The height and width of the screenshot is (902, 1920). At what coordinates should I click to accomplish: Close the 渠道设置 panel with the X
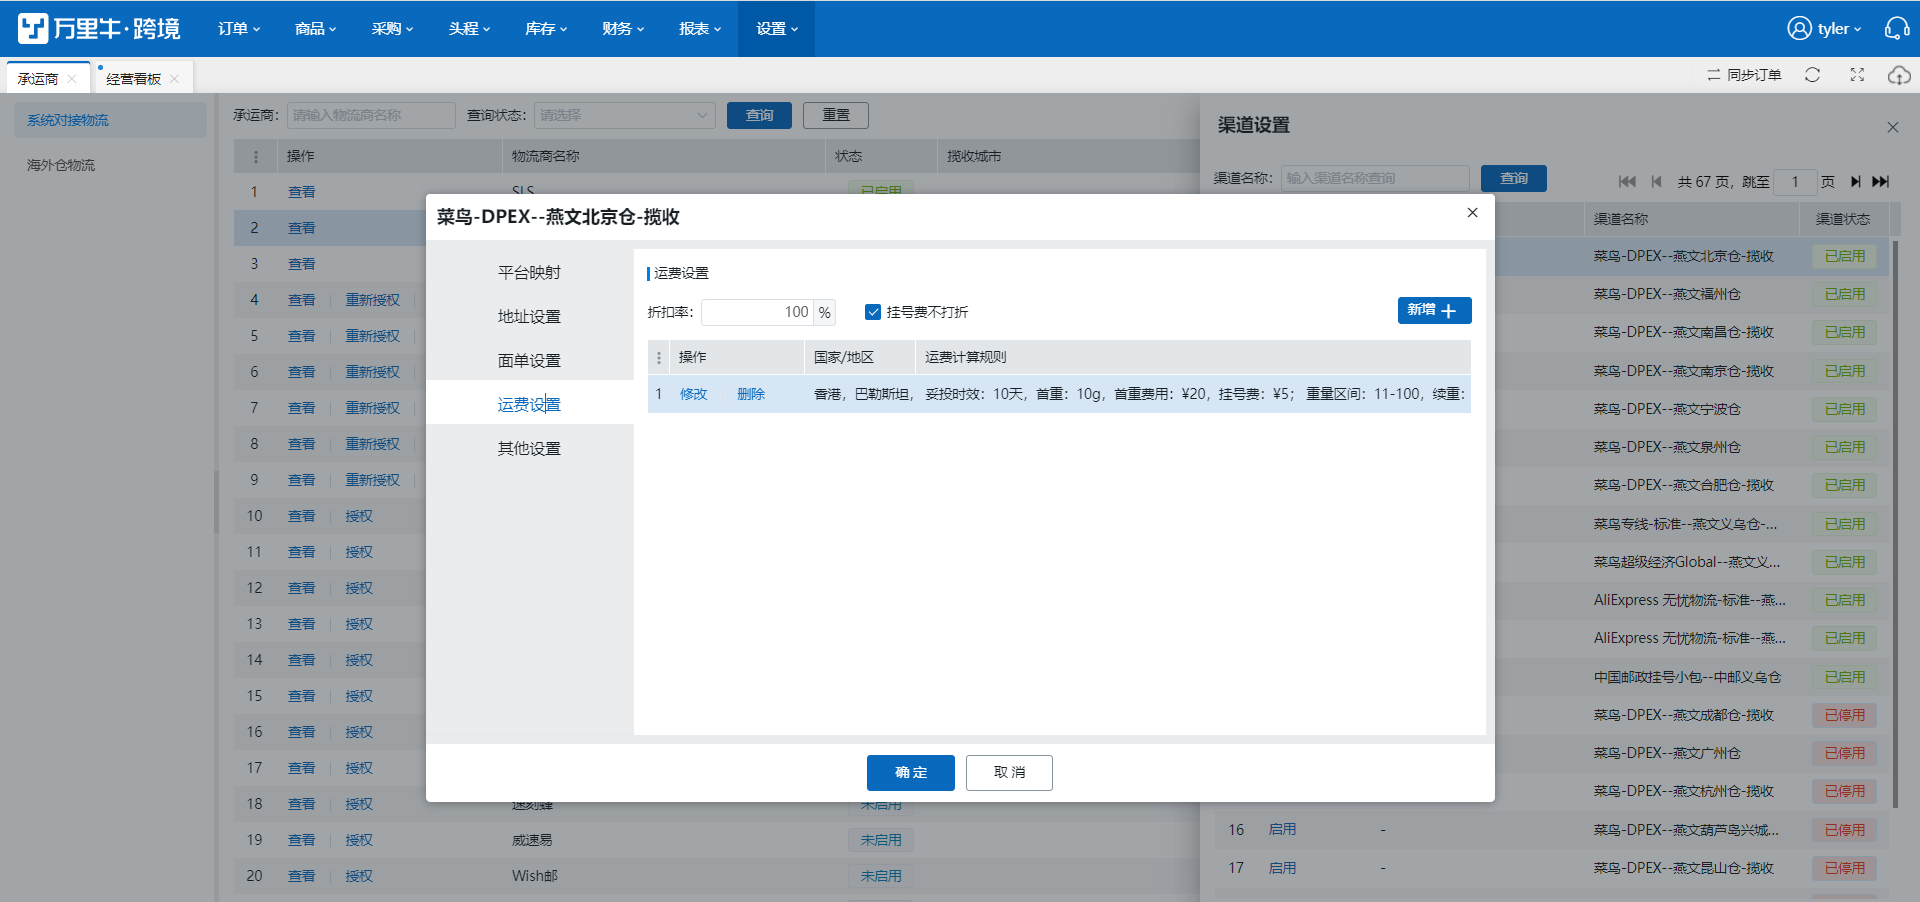tap(1892, 127)
